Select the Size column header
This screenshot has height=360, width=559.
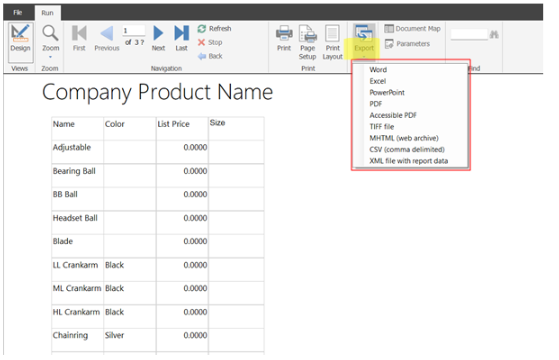click(236, 128)
